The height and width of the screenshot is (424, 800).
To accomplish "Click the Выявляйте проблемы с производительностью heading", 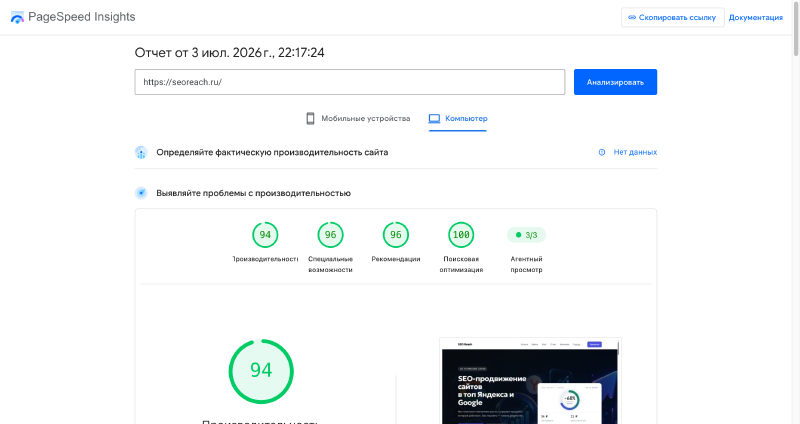I will point(254,193).
